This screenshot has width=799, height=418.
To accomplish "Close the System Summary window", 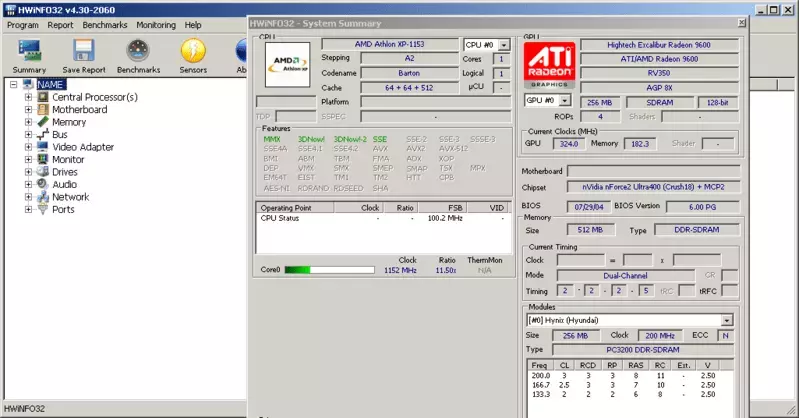I will 742,23.
